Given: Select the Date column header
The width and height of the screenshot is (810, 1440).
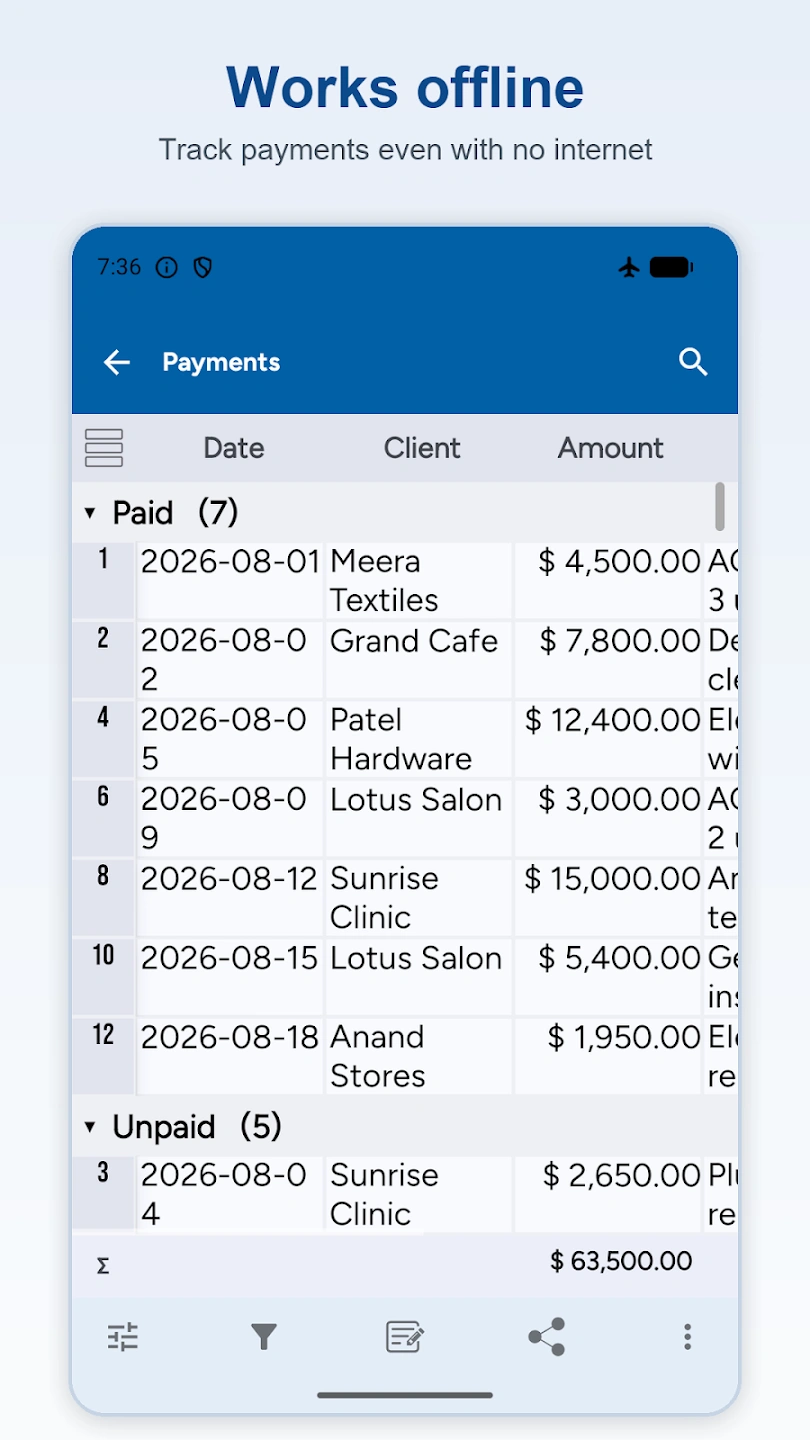Looking at the screenshot, I should 234,448.
